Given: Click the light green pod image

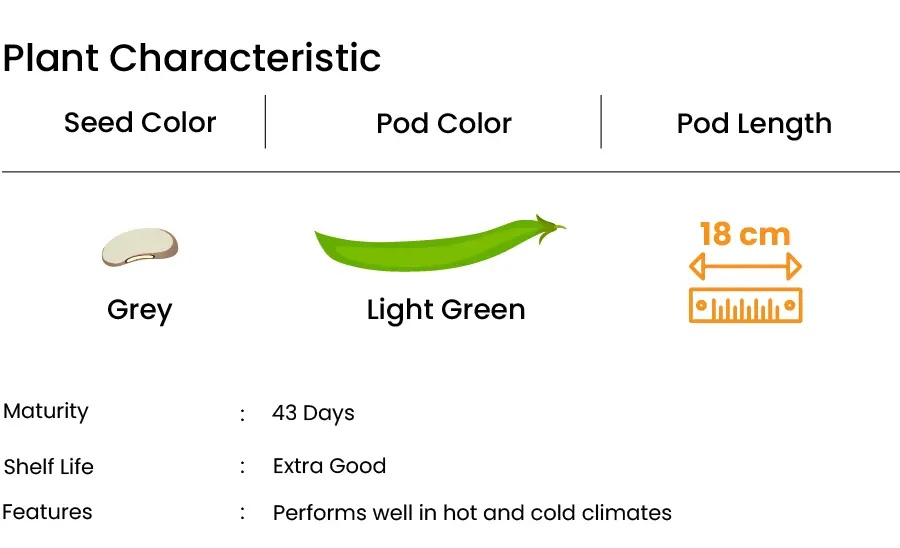Looking at the screenshot, I should 440,243.
